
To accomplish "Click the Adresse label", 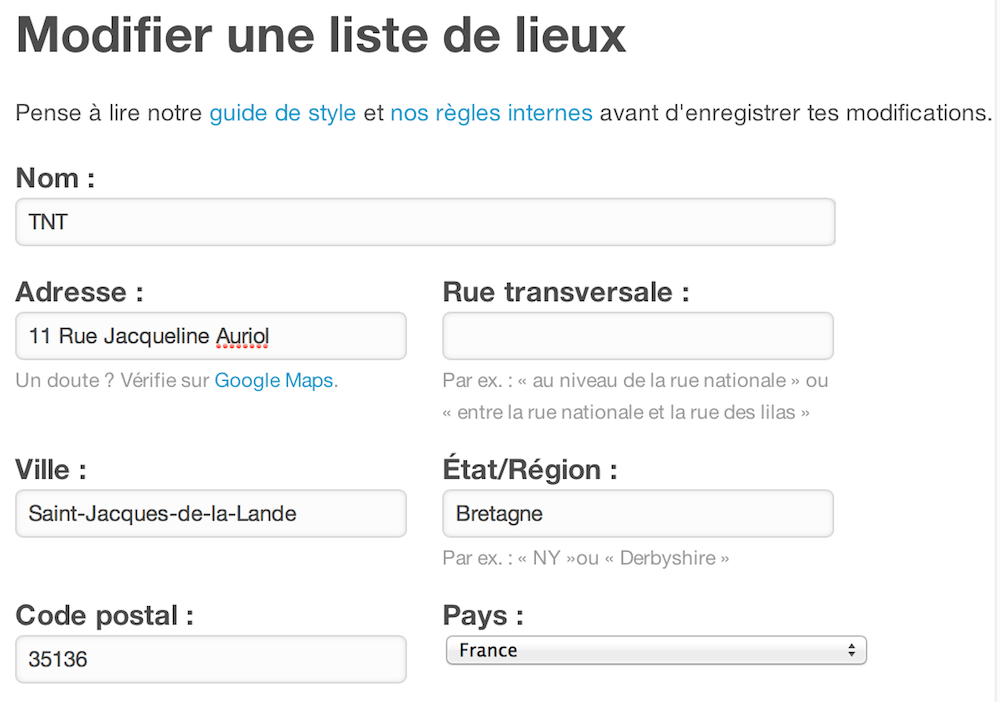I will click(x=80, y=292).
